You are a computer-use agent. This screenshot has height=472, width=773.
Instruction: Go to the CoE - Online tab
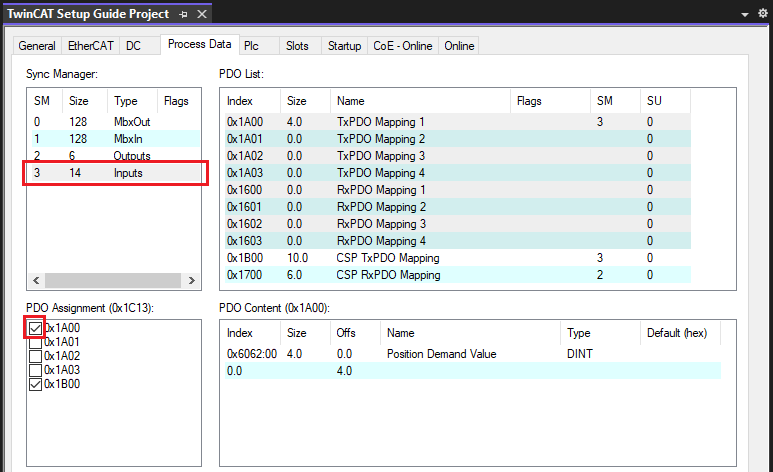[x=402, y=46]
